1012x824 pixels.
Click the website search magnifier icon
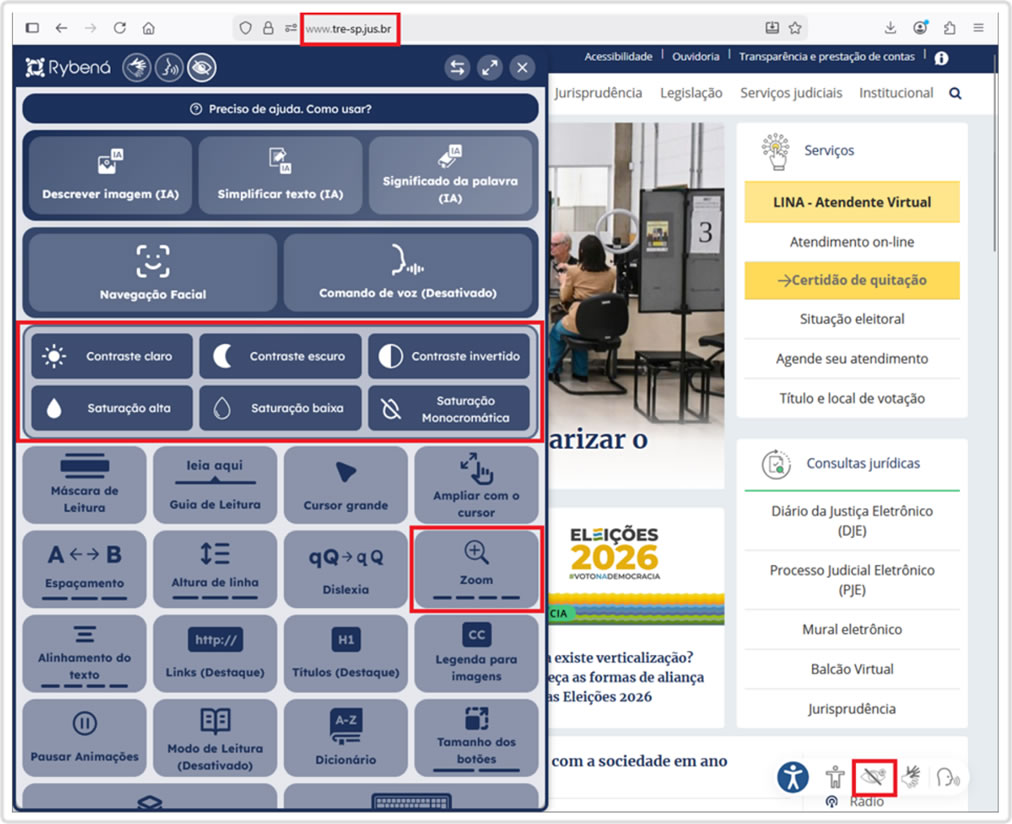955,93
